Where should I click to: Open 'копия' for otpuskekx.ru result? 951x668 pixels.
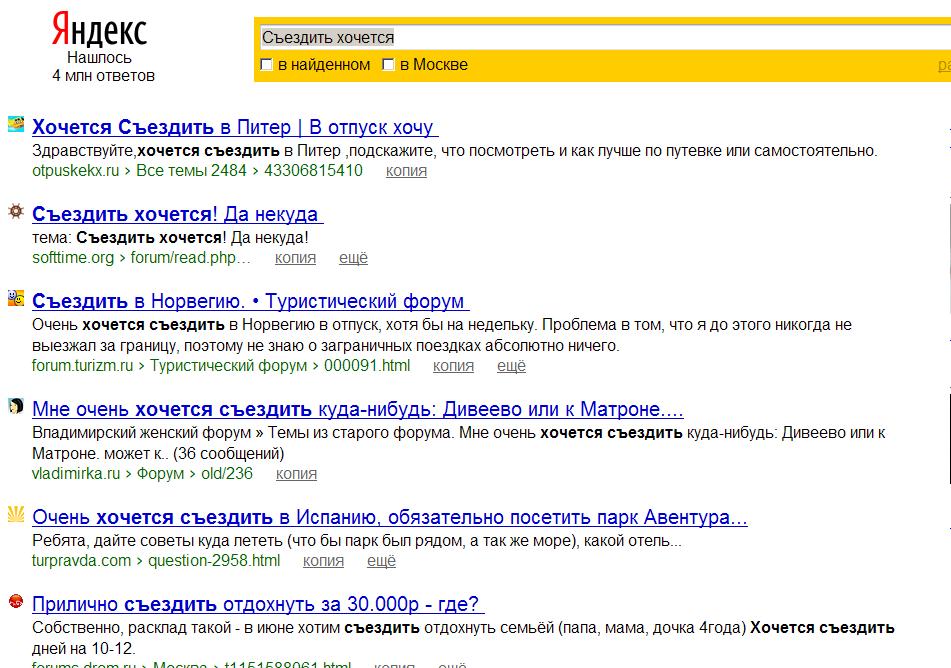pos(406,171)
